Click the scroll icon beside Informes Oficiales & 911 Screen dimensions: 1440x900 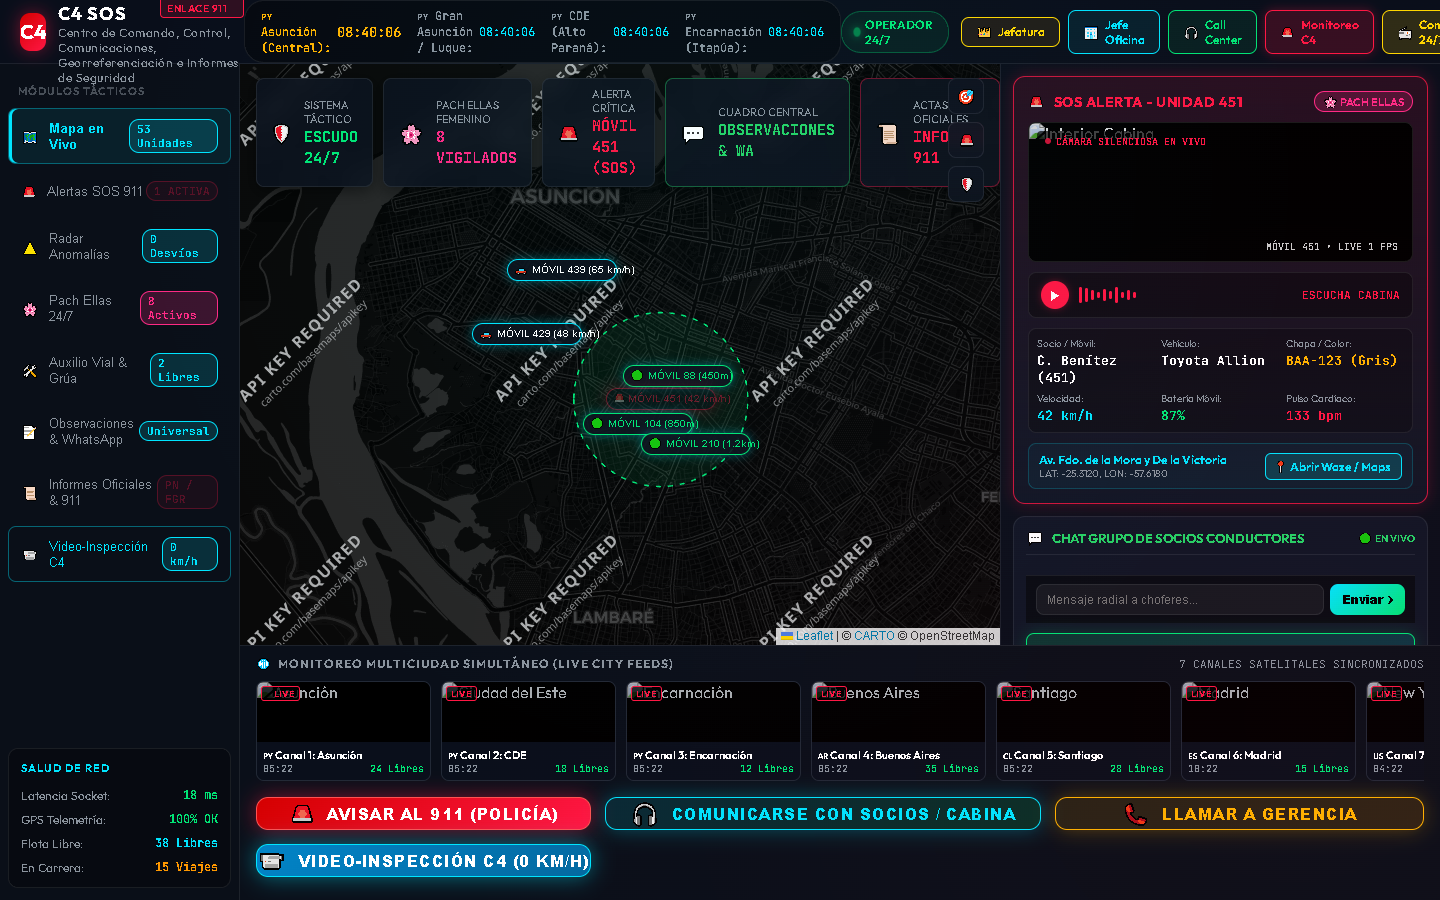coord(30,493)
